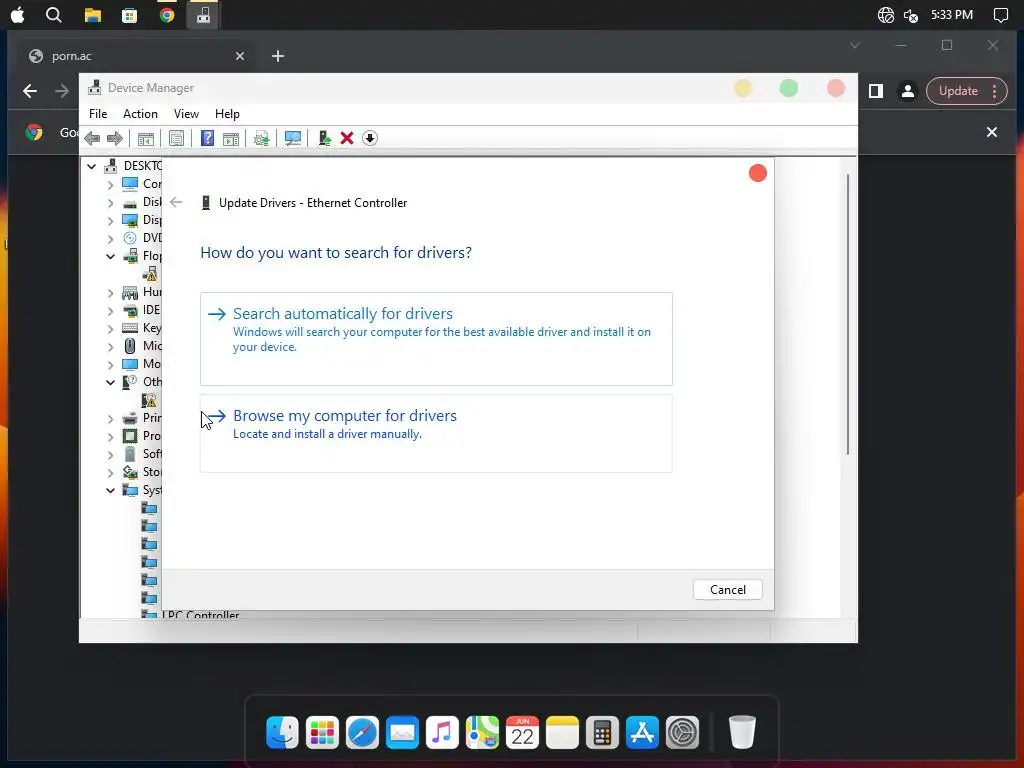Viewport: 1024px width, 768px height.
Task: Open the View menu in Device Manager
Action: coord(186,114)
